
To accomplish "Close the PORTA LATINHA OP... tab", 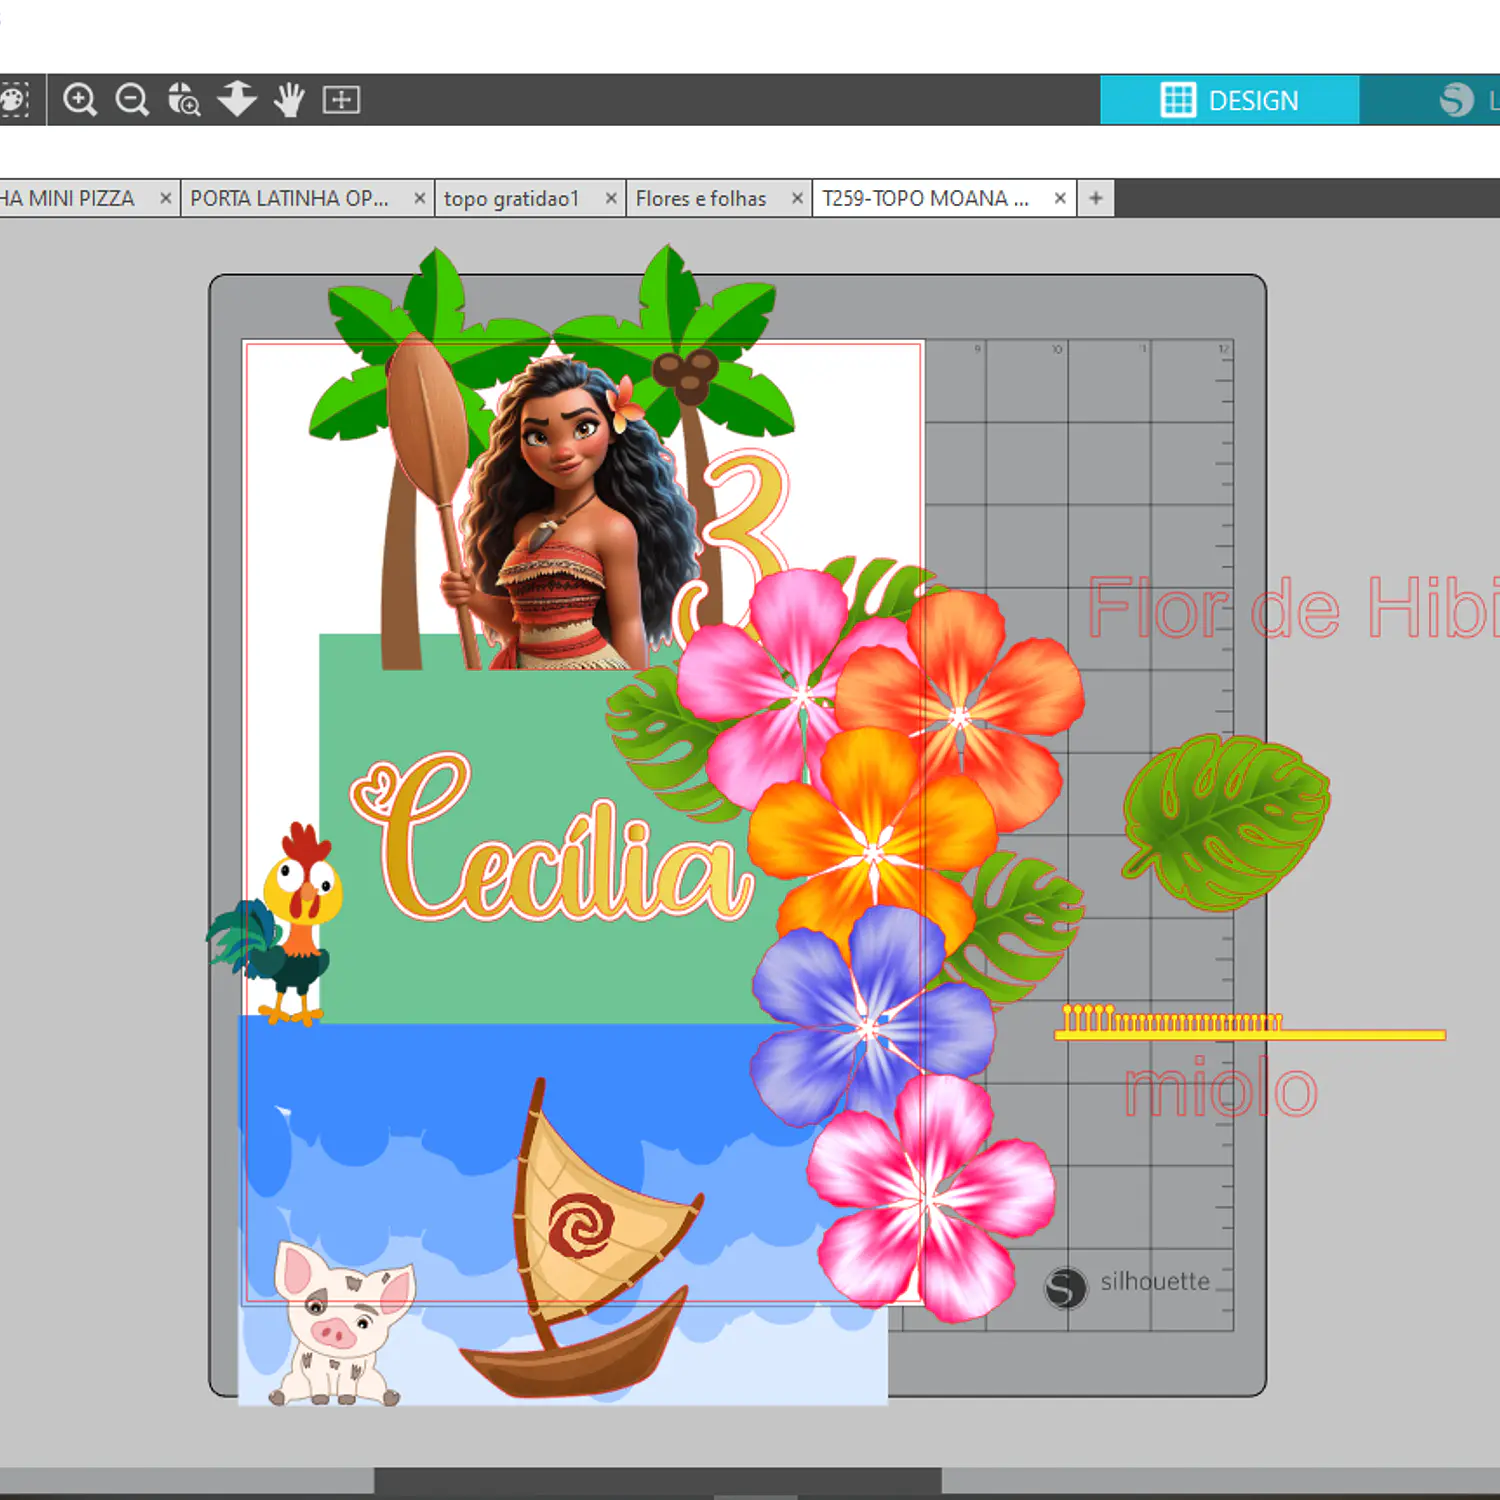I will [x=420, y=198].
